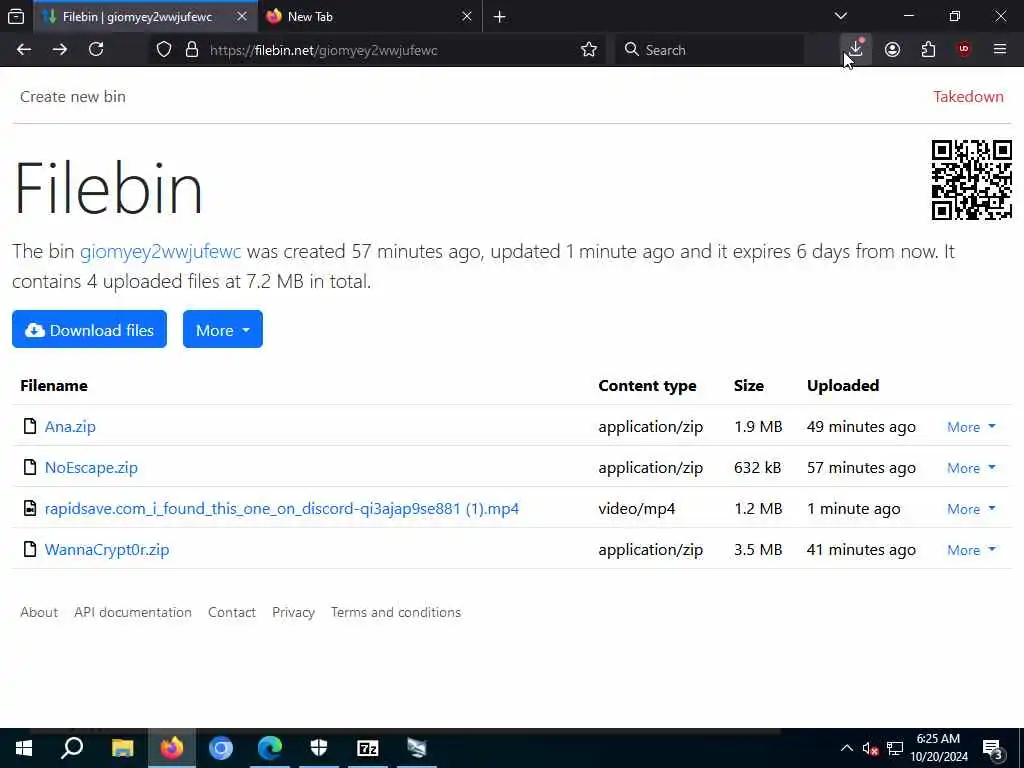Viewport: 1024px width, 768px height.
Task: Open the Contact footer link
Action: click(231, 613)
